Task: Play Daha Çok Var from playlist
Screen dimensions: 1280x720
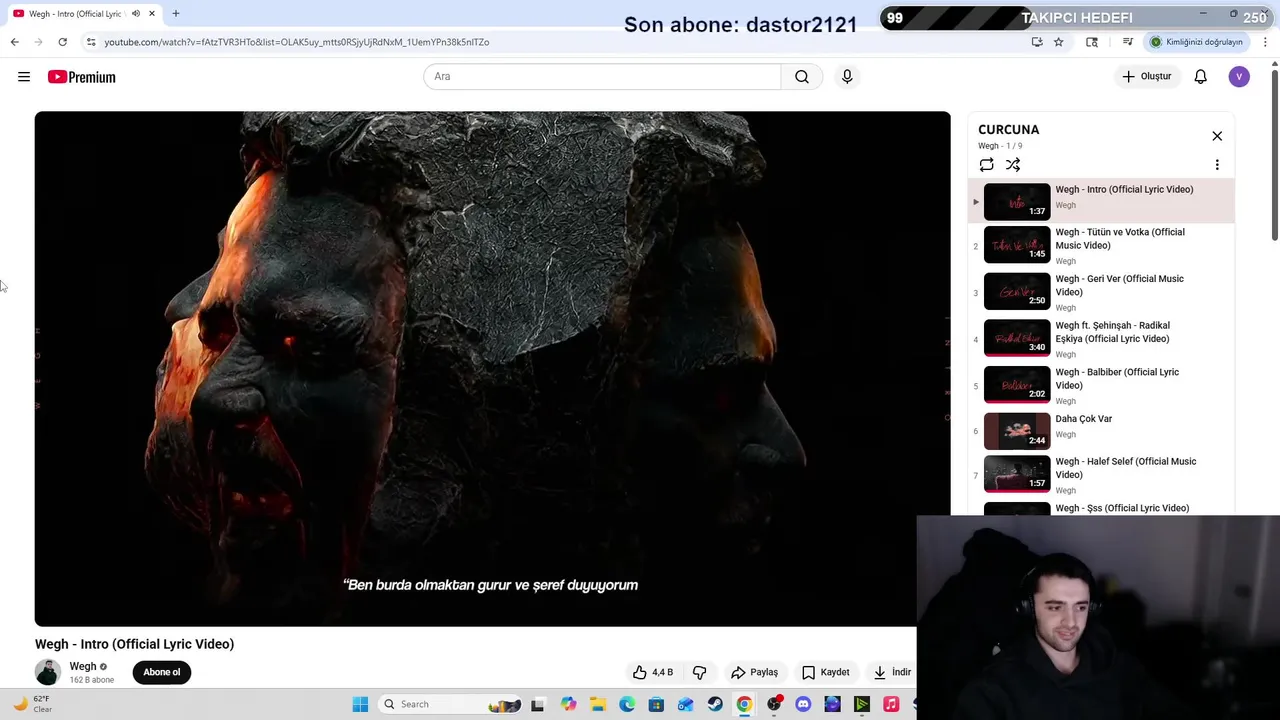Action: (x=1101, y=431)
